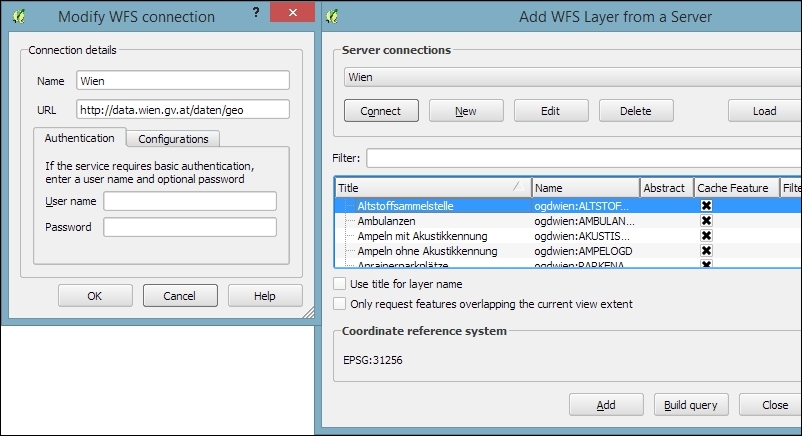
Task: Select the Ambulanzen layer row
Action: click(x=568, y=221)
